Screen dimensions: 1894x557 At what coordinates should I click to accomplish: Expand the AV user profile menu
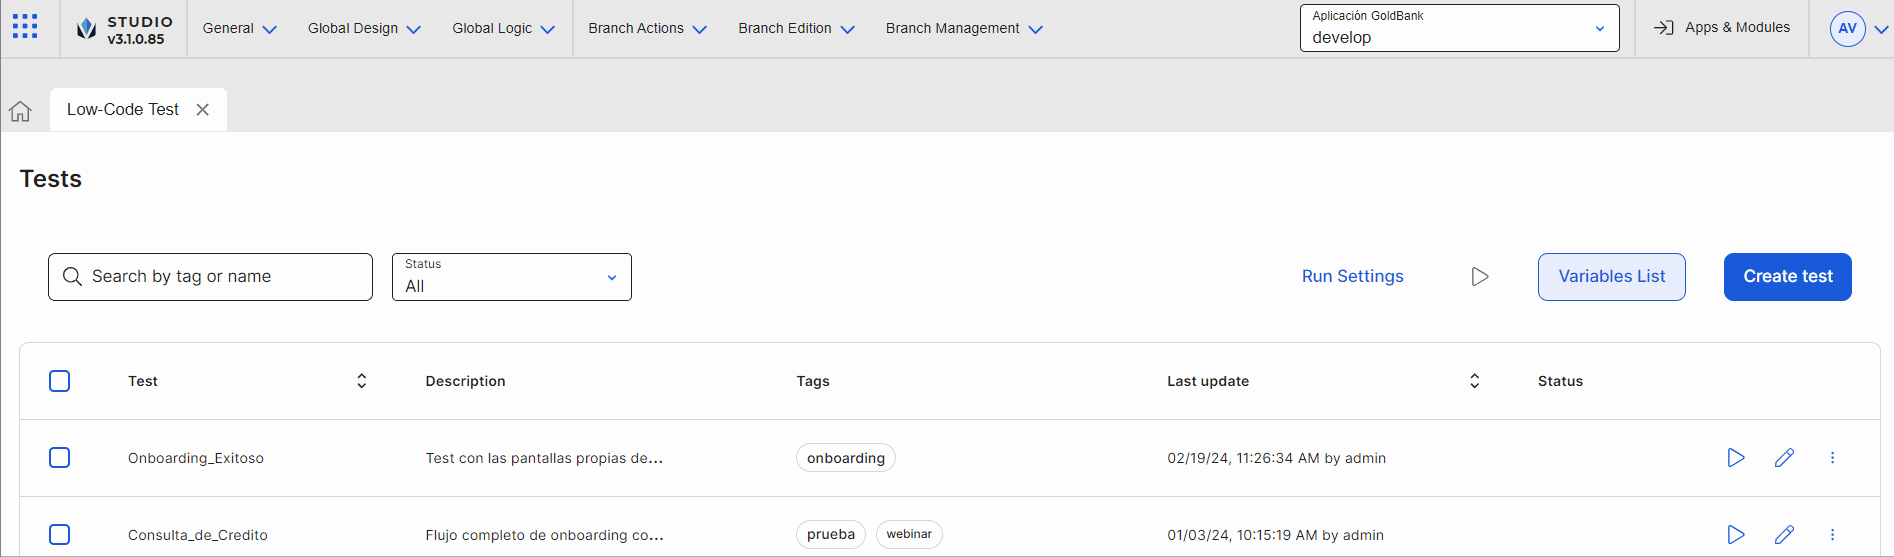tap(1858, 29)
